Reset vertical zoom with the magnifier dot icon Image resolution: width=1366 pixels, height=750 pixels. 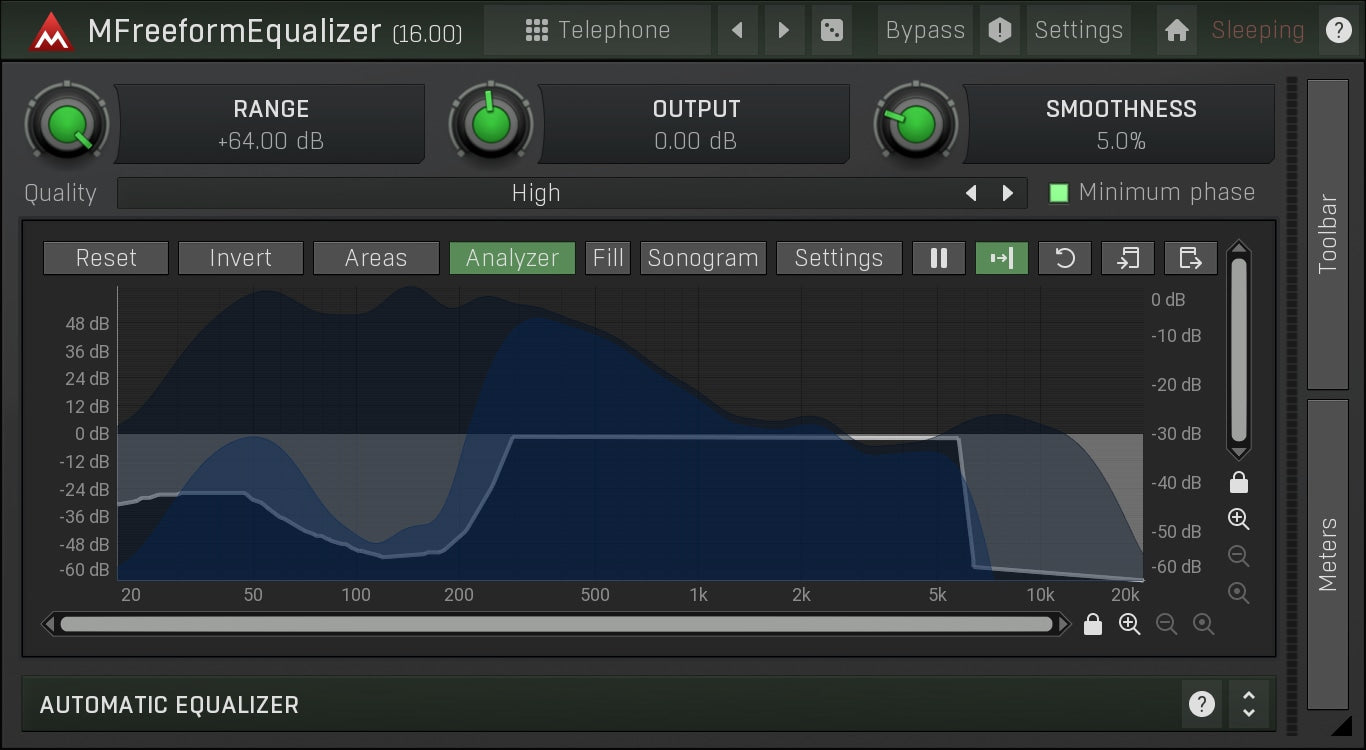click(1239, 593)
